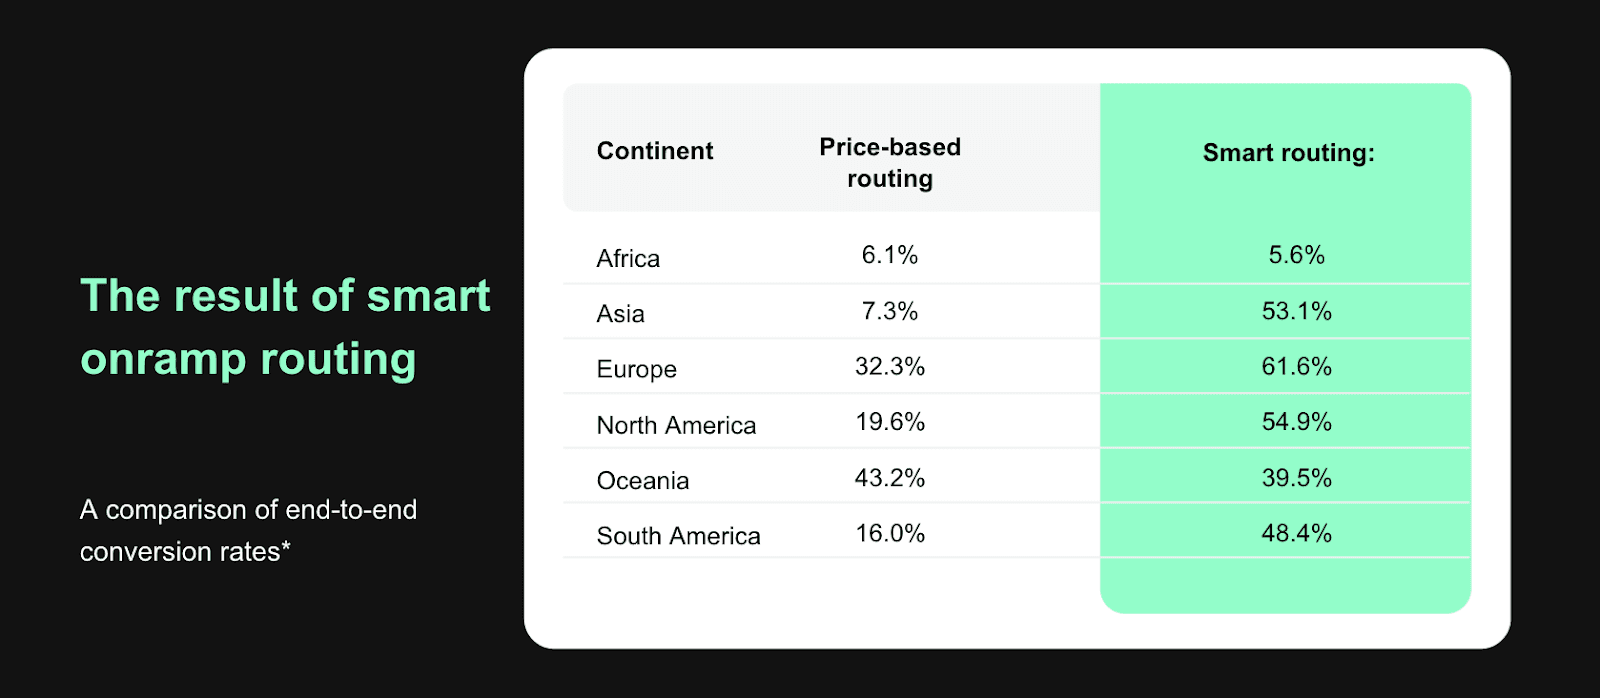The height and width of the screenshot is (698, 1600).
Task: Click Oceania's 43.2% price-based value
Action: click(x=889, y=478)
